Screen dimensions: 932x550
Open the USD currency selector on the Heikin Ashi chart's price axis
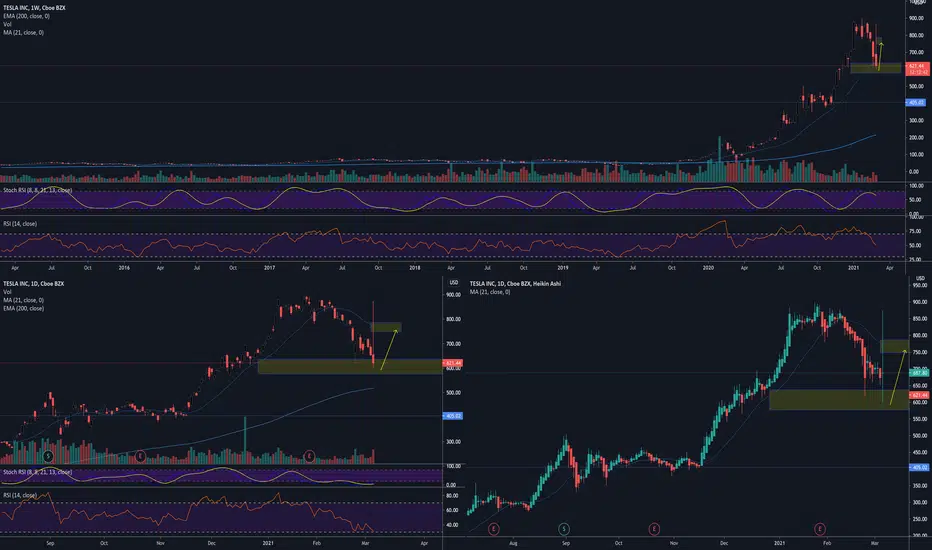[x=920, y=278]
